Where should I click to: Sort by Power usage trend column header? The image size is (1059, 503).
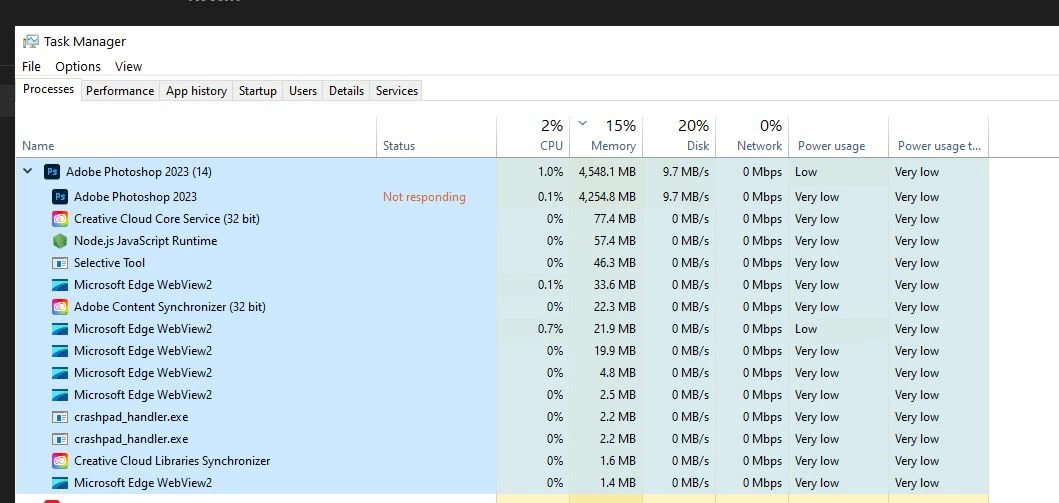click(938, 137)
